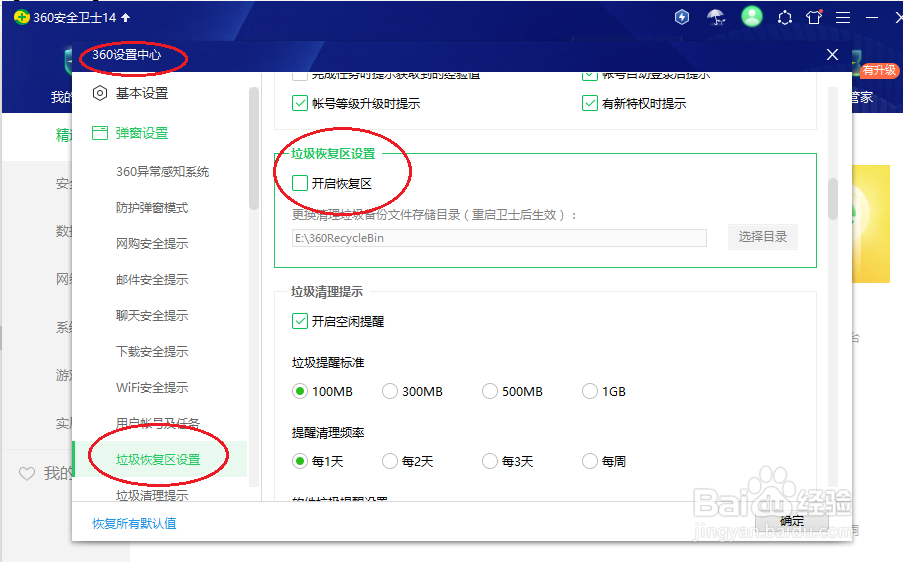Select 每3天 reminder frequency

pyautogui.click(x=490, y=461)
